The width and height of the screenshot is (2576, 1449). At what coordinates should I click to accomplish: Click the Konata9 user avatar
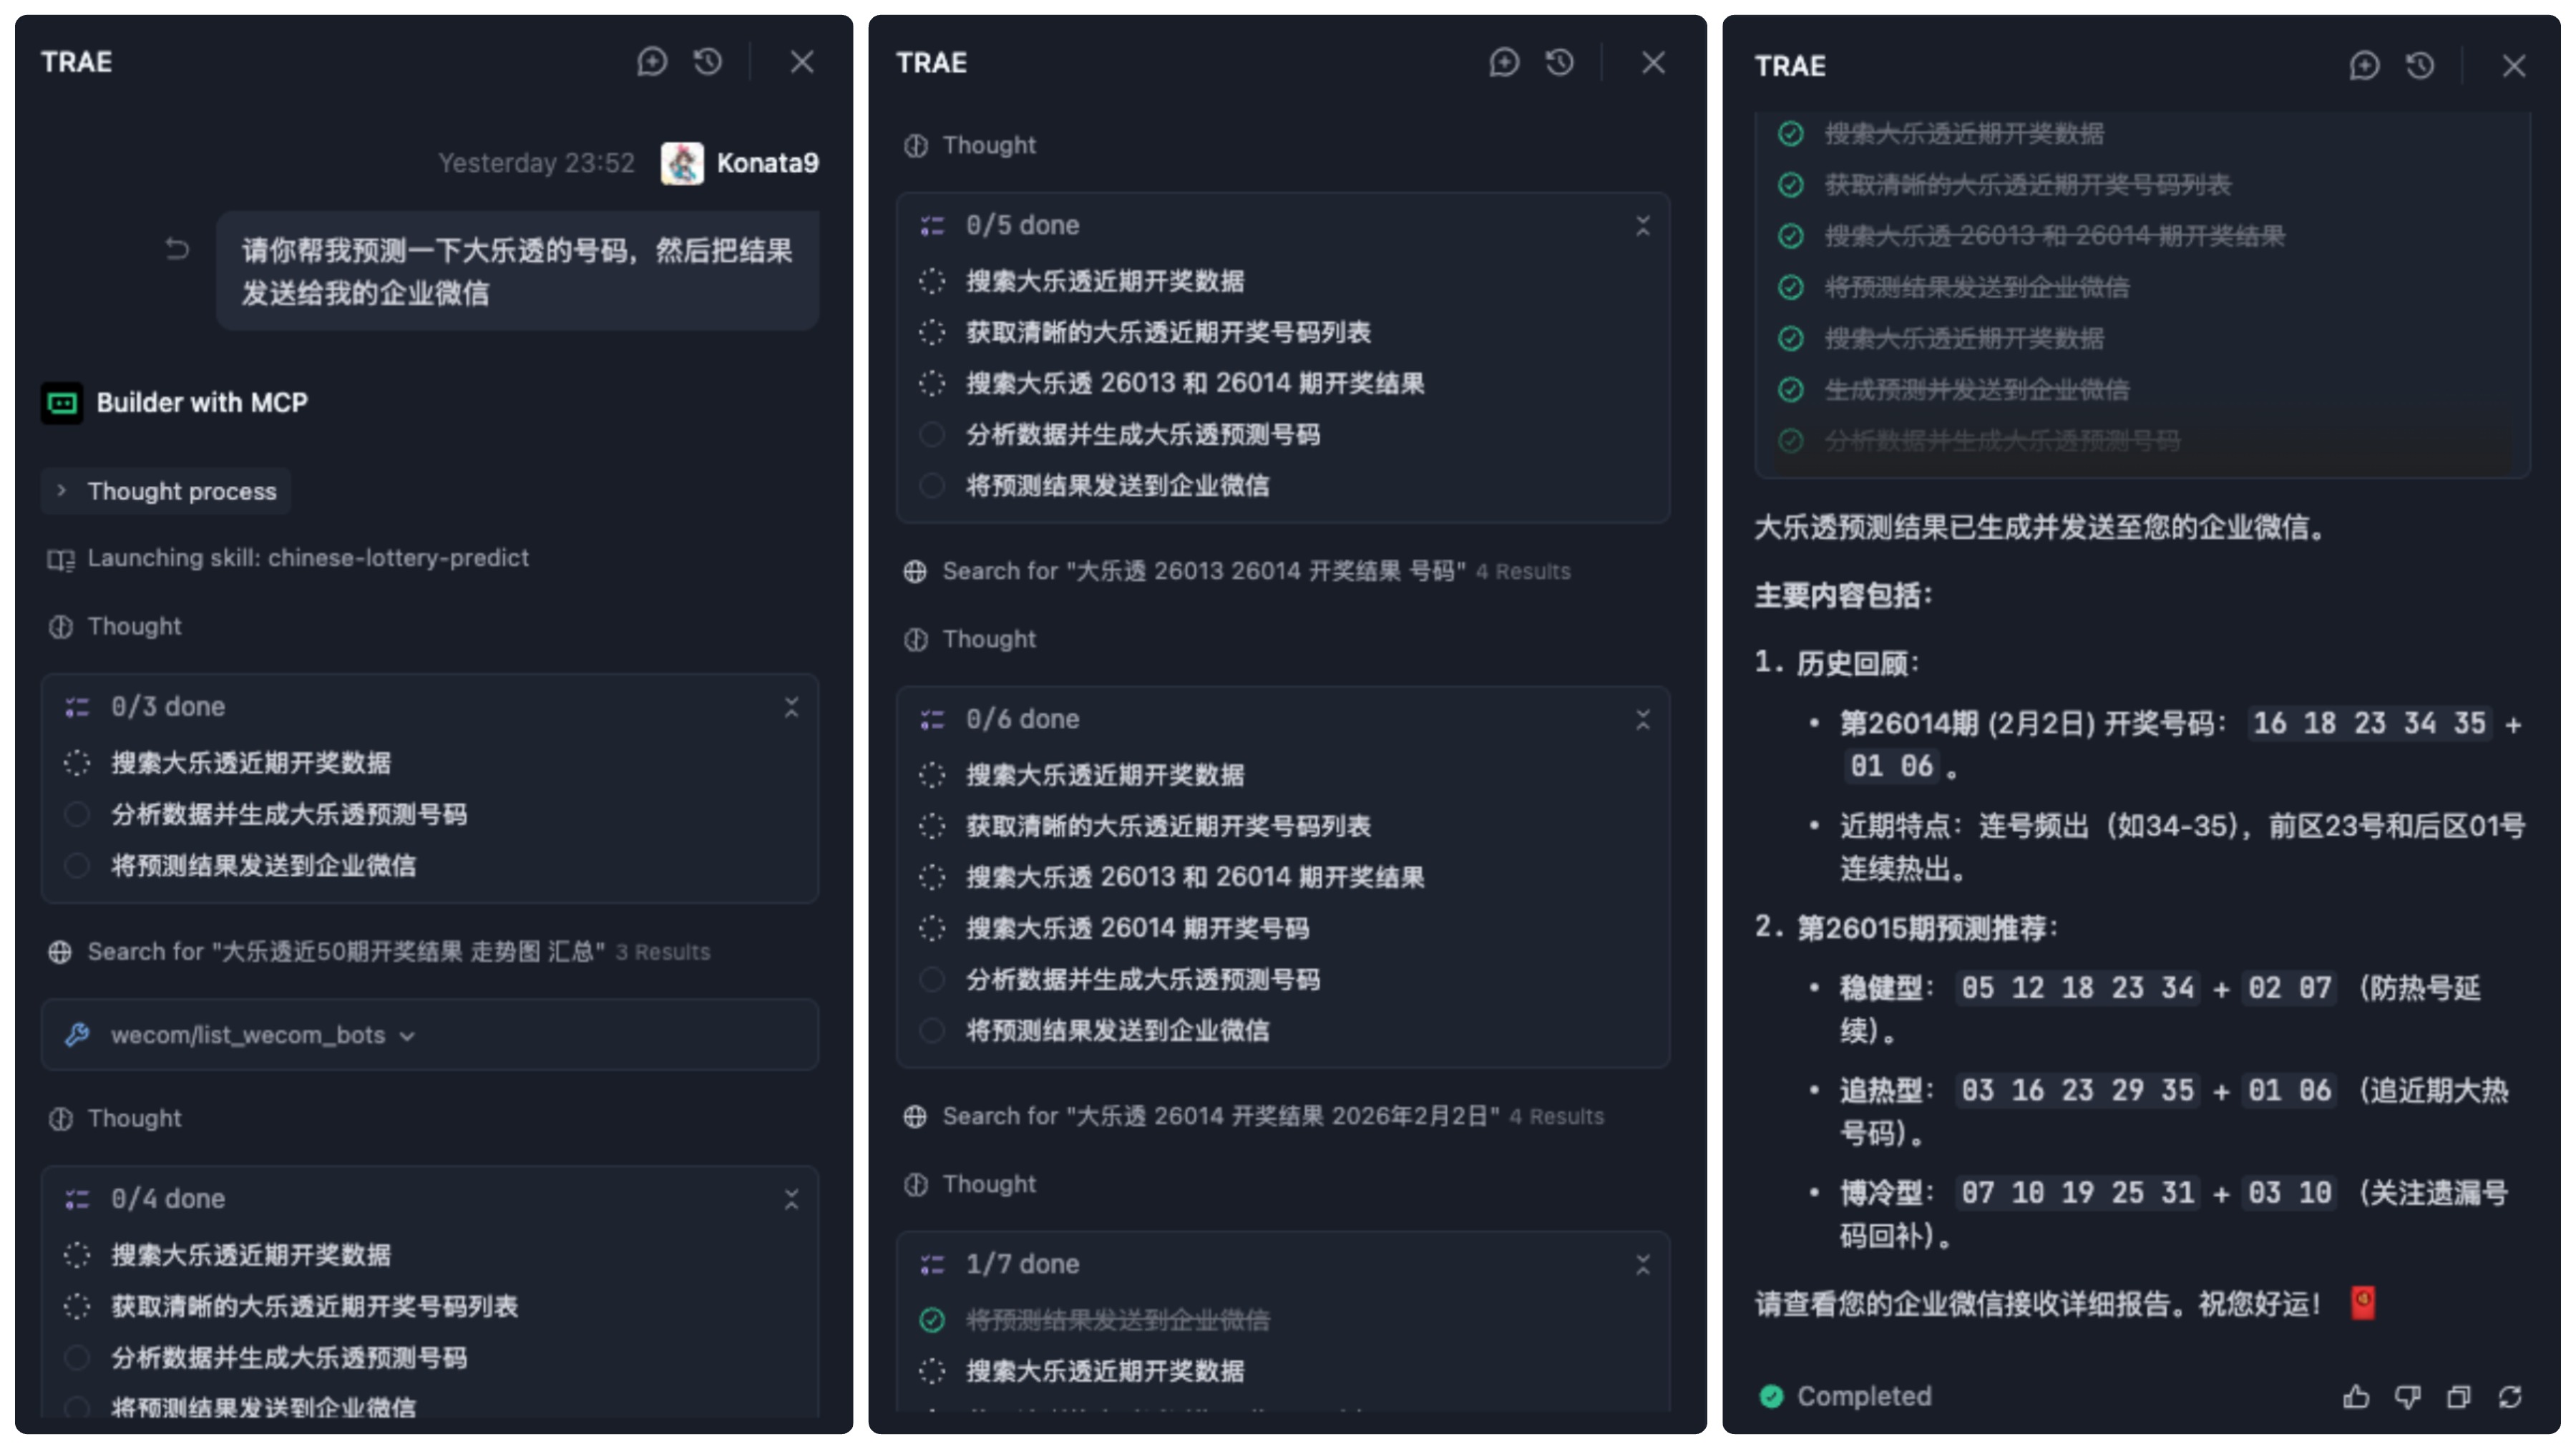pyautogui.click(x=685, y=163)
